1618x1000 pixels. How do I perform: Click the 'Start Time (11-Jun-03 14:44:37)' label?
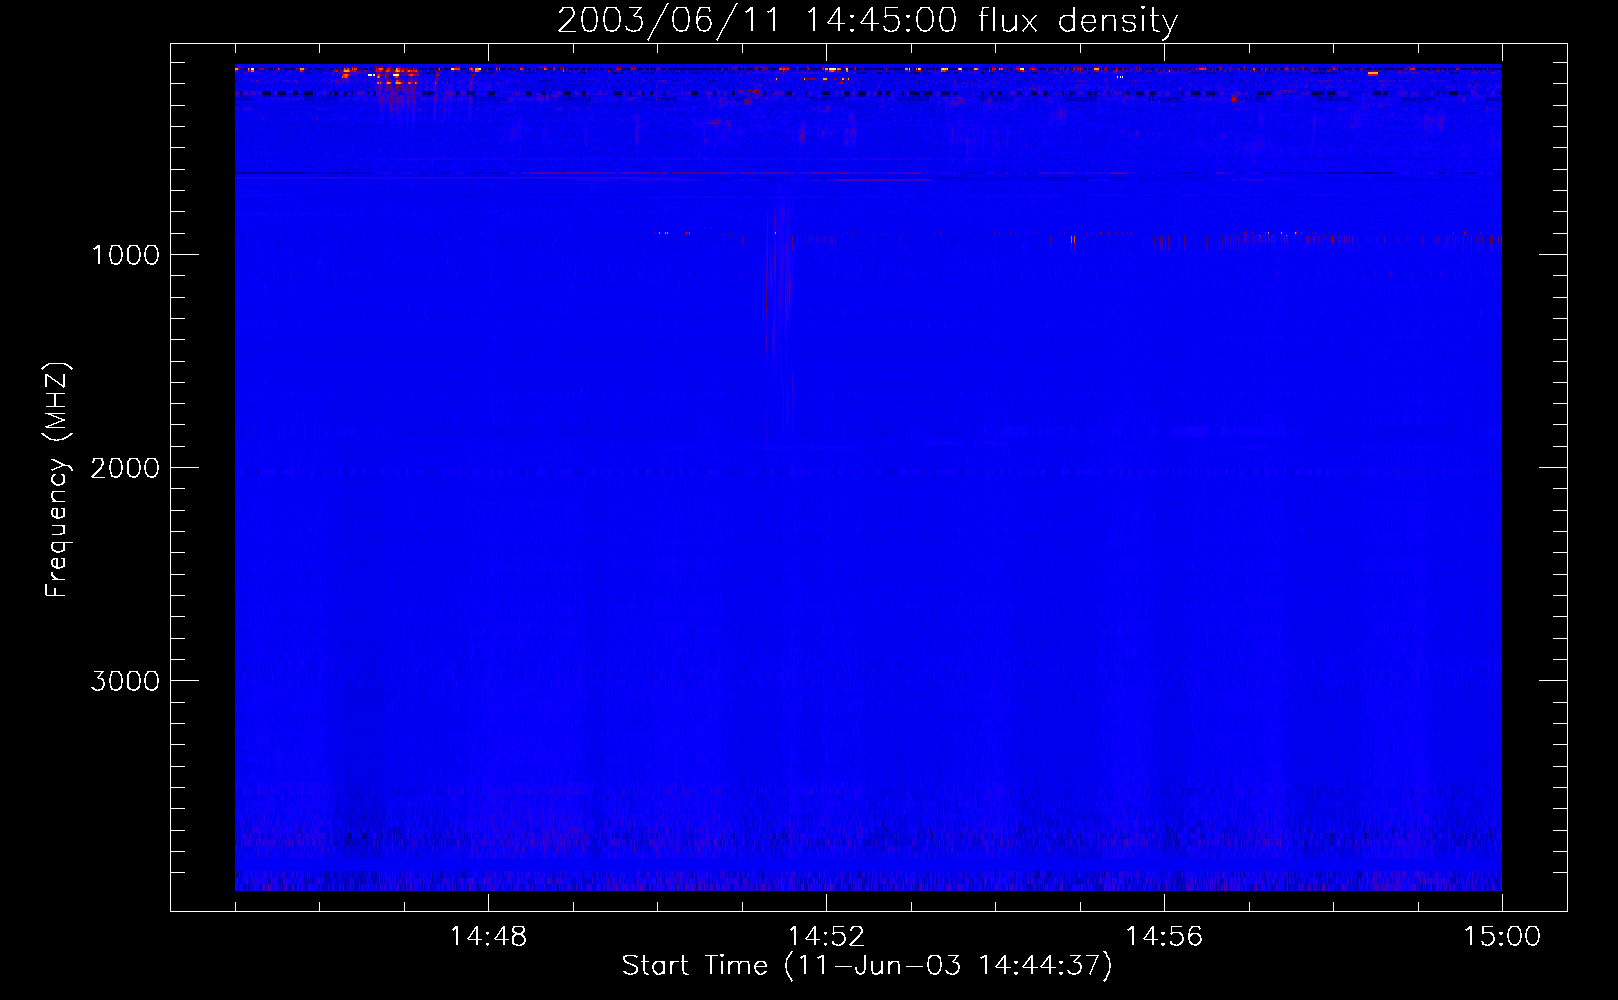click(867, 966)
